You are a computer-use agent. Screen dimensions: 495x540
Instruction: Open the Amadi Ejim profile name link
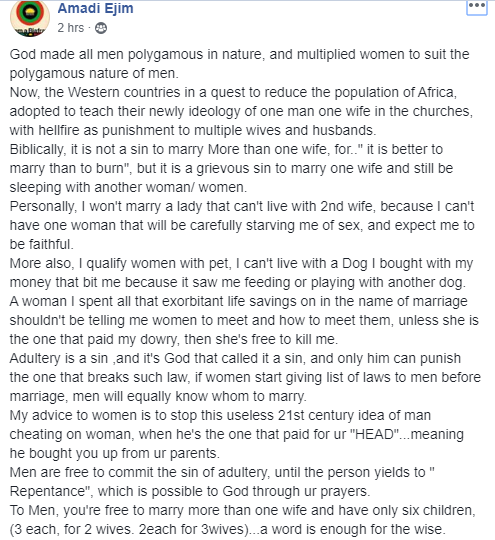[95, 8]
